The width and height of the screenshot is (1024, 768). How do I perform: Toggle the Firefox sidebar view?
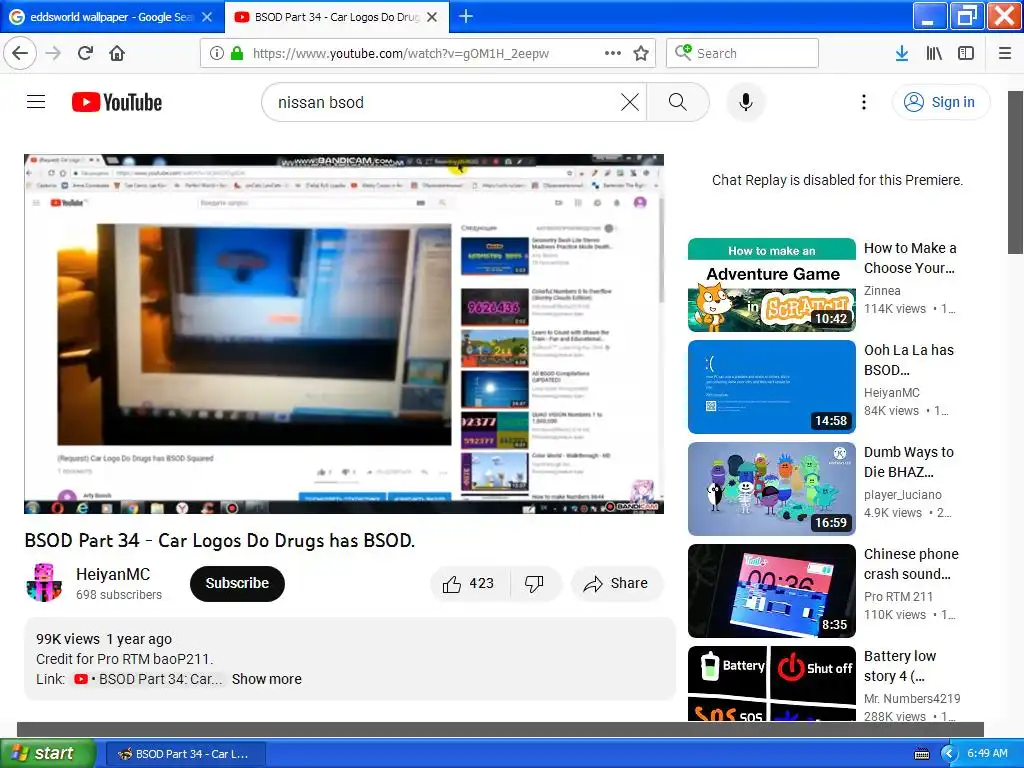(966, 53)
